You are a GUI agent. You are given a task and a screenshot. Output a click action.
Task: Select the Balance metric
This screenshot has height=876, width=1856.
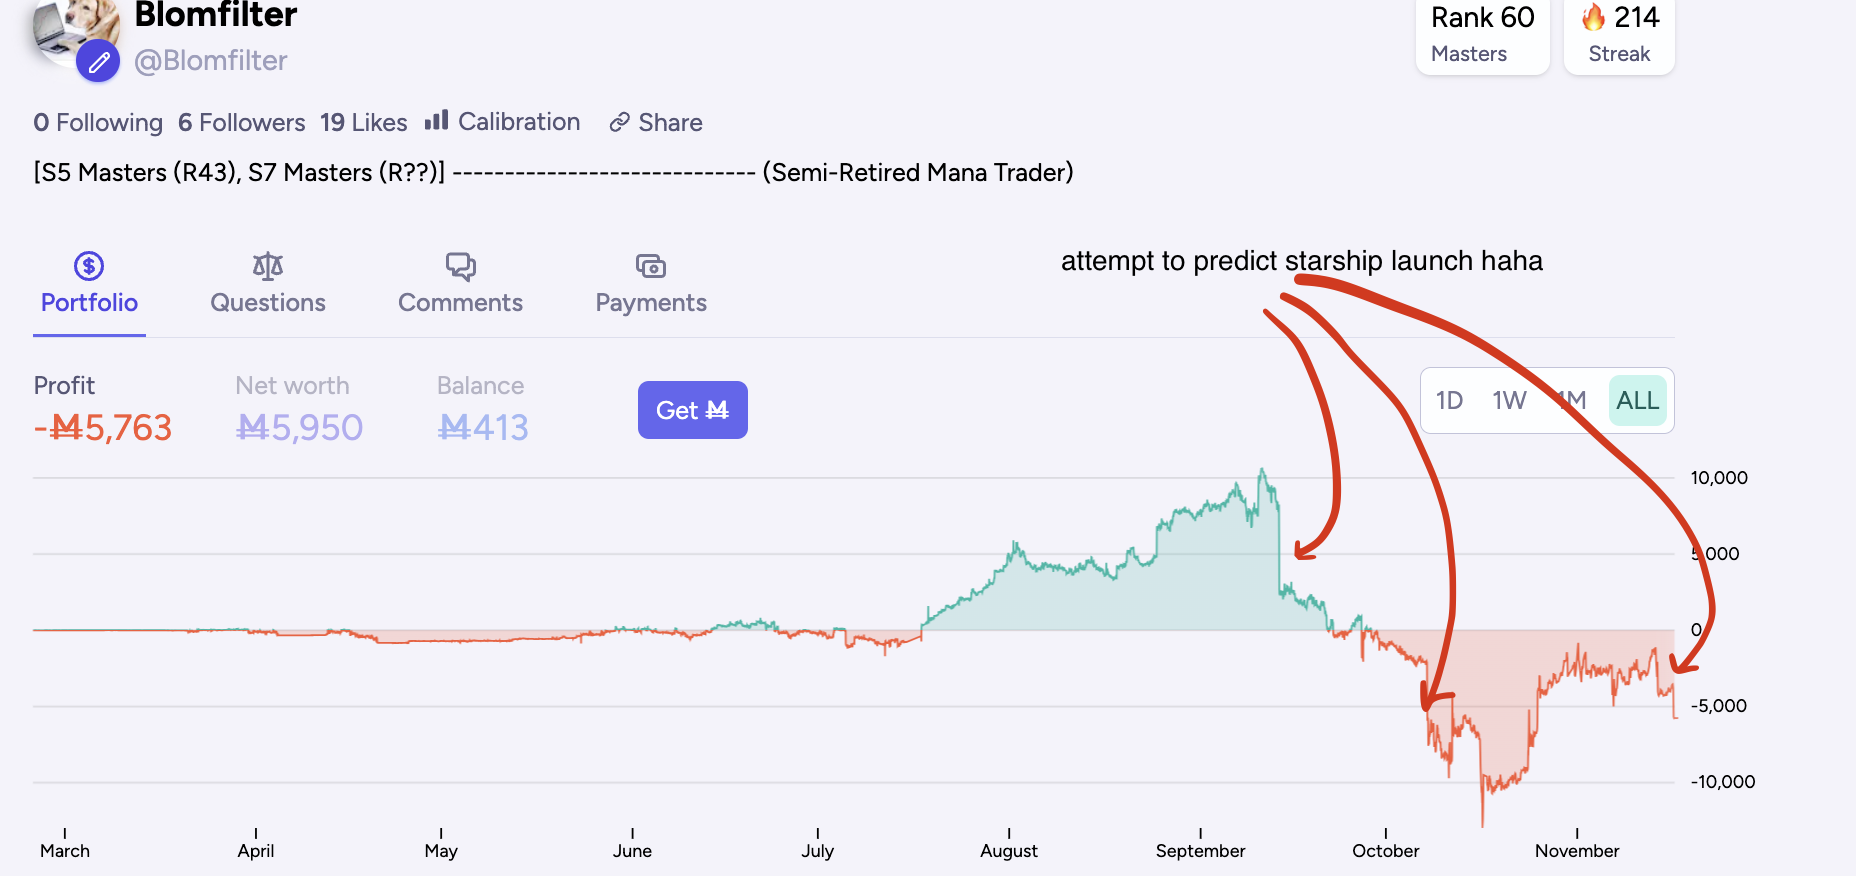pyautogui.click(x=482, y=410)
